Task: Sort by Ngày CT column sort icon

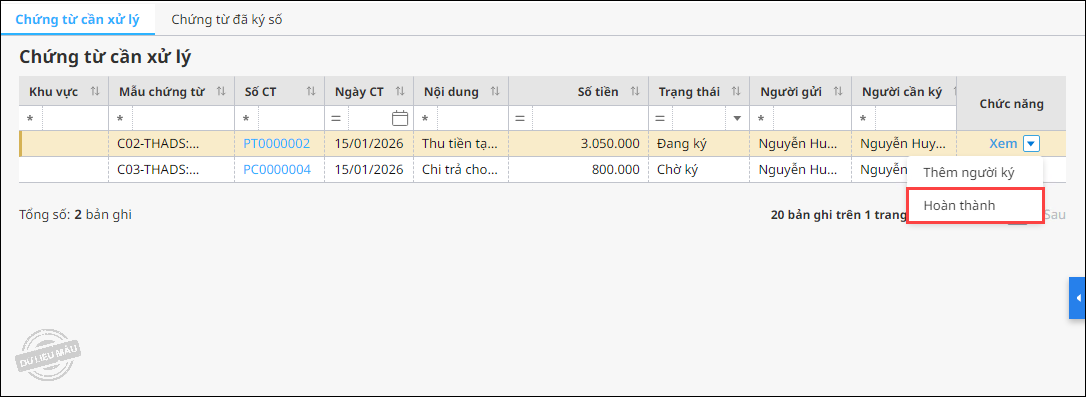Action: coord(400,91)
